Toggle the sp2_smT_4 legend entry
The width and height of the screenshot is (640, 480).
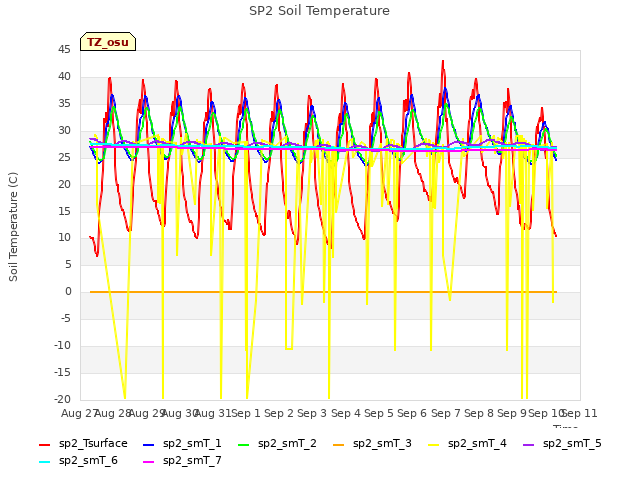pyautogui.click(x=467, y=444)
